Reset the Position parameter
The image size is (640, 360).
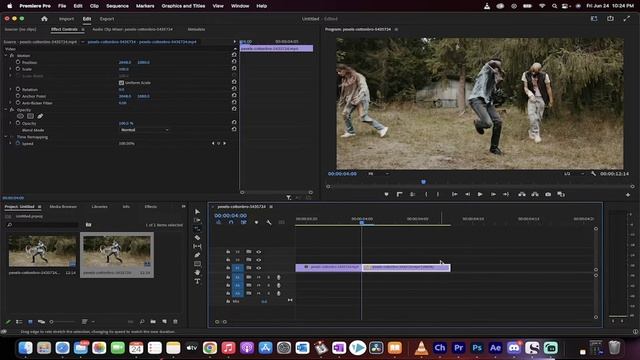[x=234, y=62]
